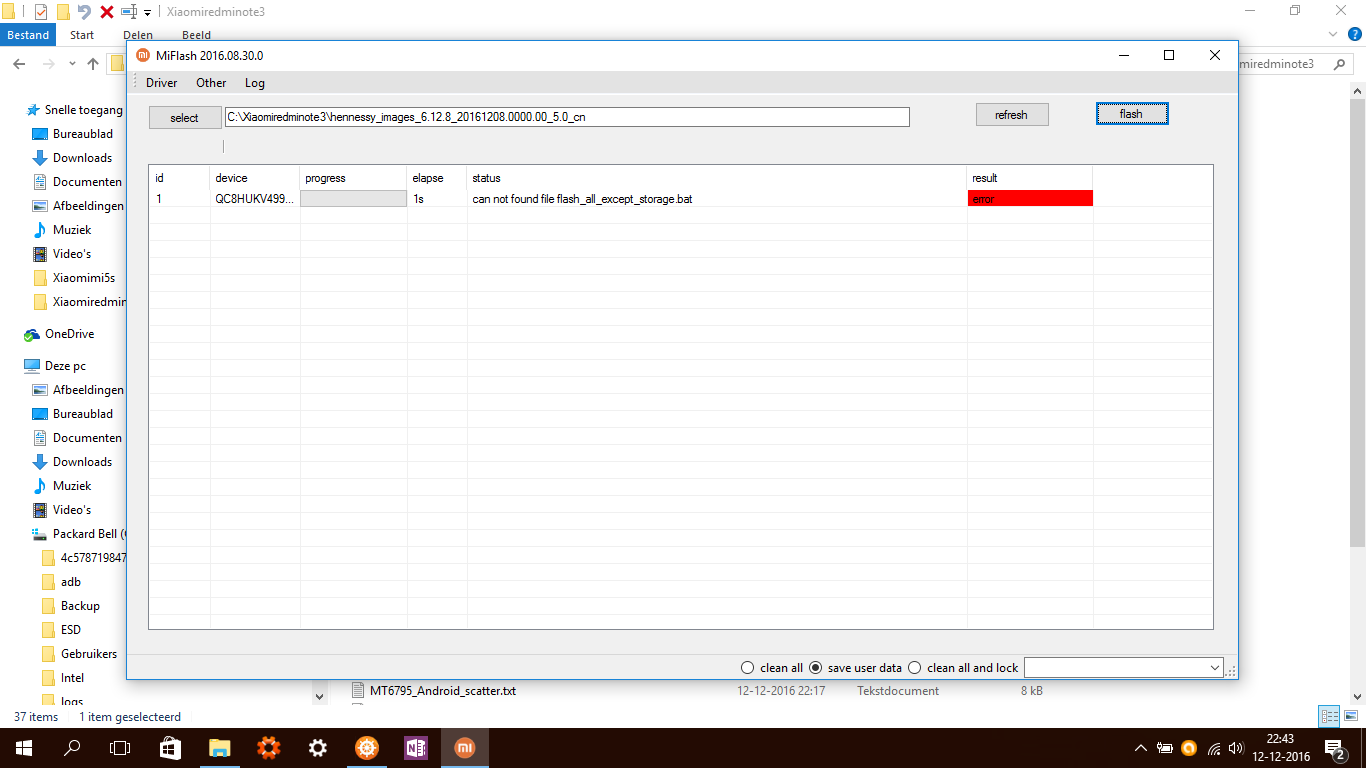Click the red error result cell

point(1030,199)
